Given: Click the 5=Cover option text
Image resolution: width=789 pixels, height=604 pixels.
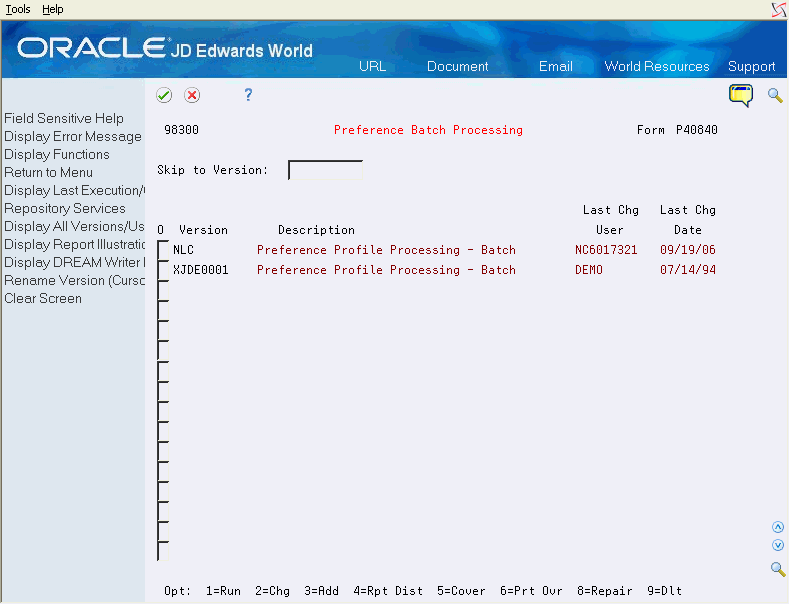Looking at the screenshot, I should tap(461, 591).
